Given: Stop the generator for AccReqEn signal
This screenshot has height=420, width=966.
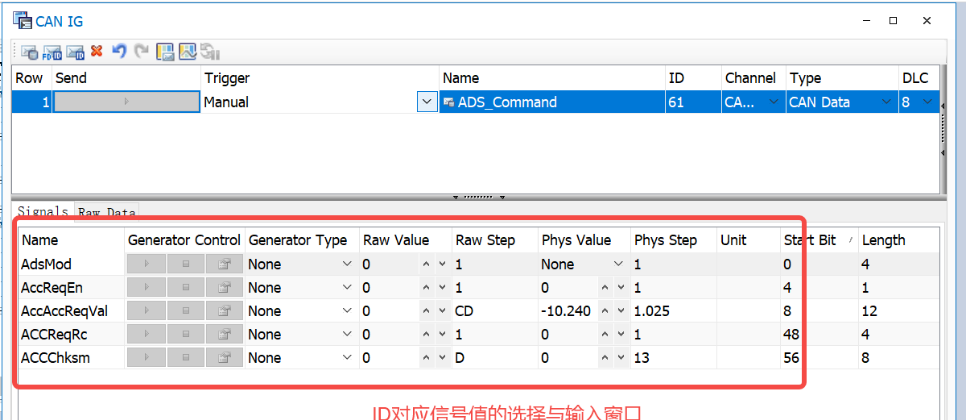Looking at the screenshot, I should [x=185, y=288].
